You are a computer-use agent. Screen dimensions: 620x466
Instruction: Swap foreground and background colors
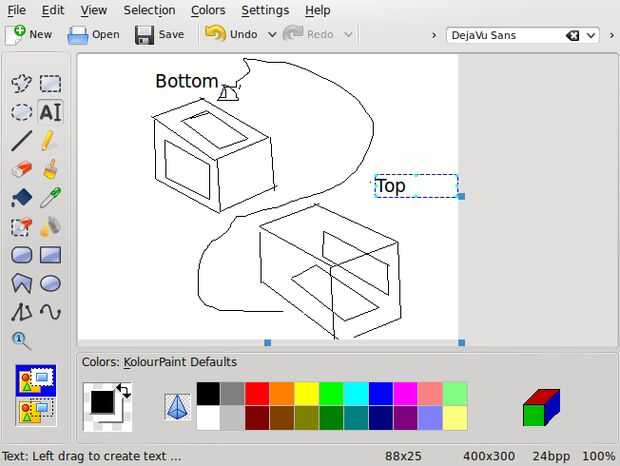click(x=123, y=389)
